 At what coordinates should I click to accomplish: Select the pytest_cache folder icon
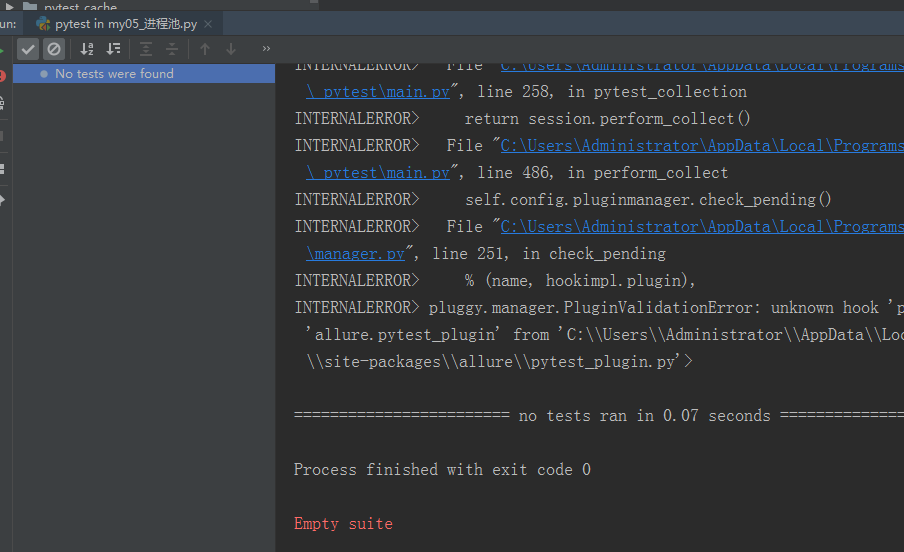coord(30,6)
